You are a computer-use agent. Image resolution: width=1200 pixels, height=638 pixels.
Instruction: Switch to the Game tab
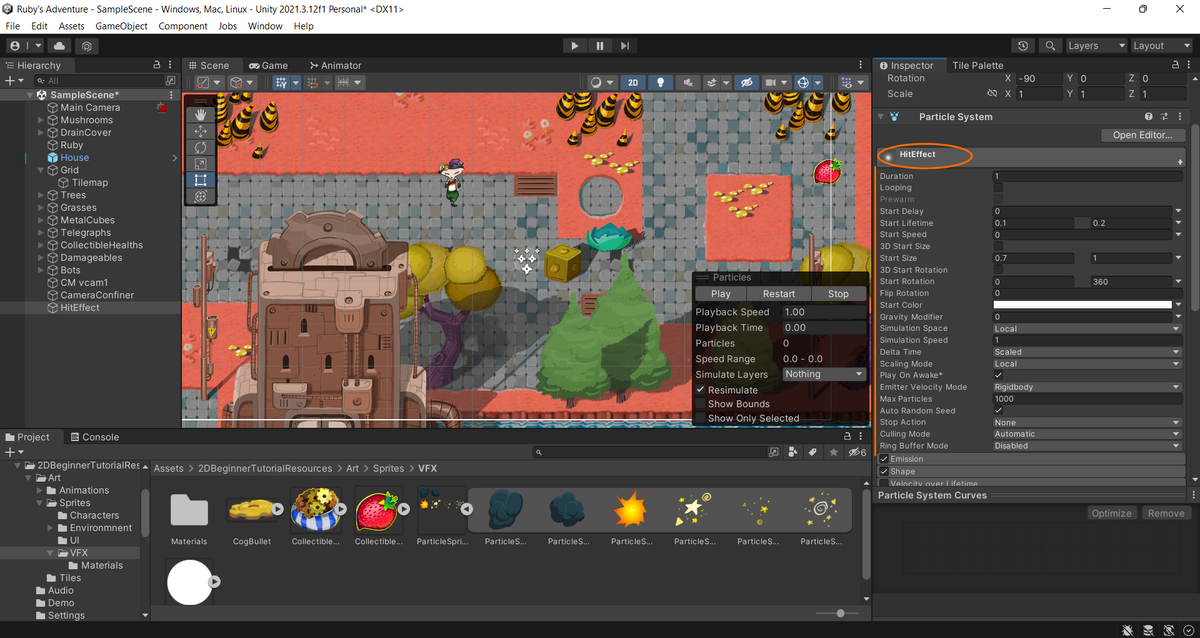pos(268,65)
